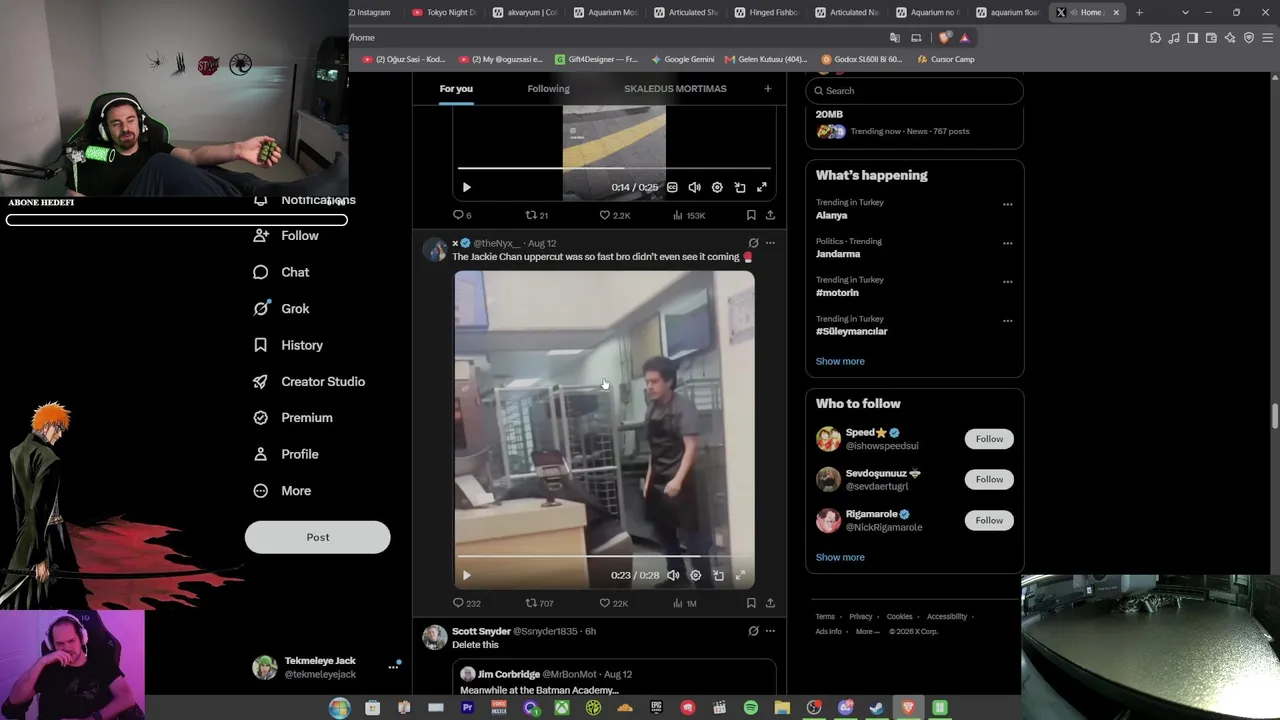Expand the More menu in sidebar

tap(282, 491)
